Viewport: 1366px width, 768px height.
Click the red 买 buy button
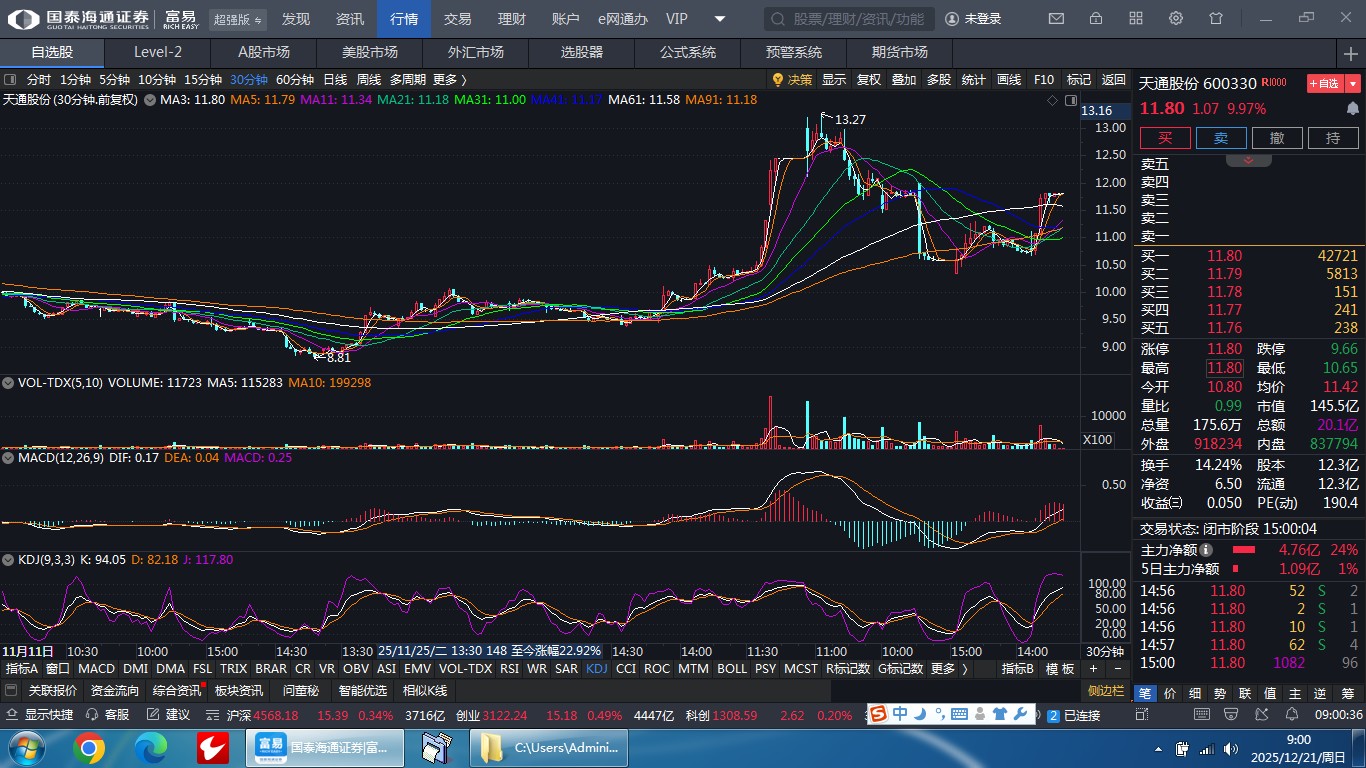(1165, 138)
